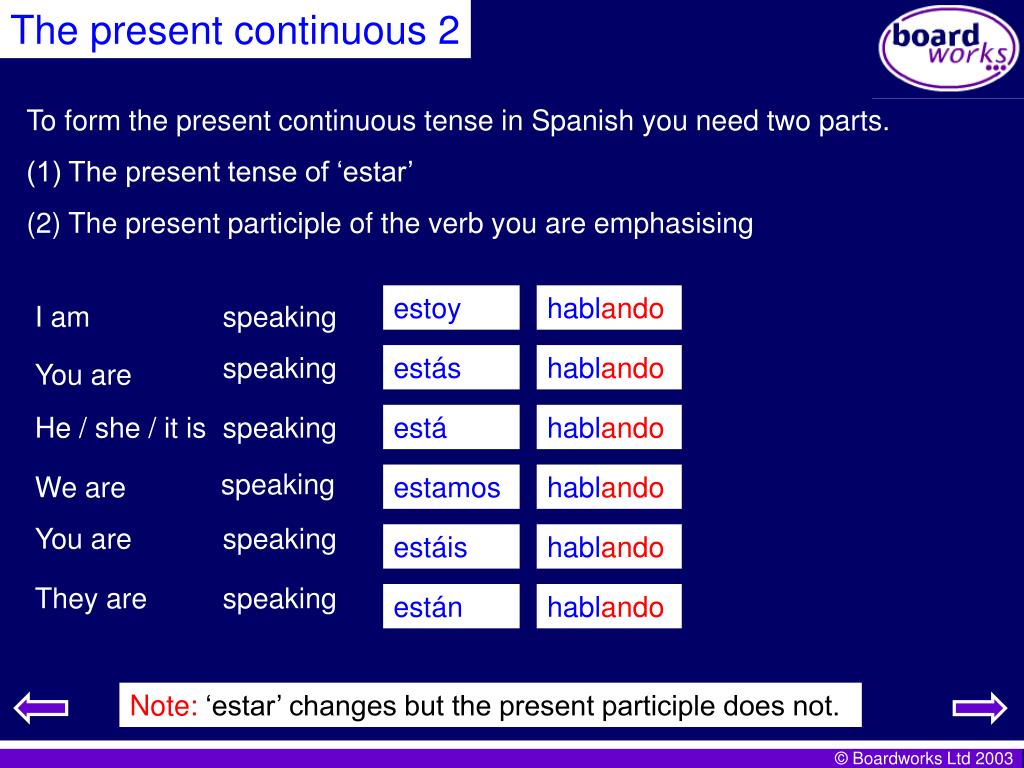Click the '(1) The present tense of estar' line
This screenshot has height=768, width=1024.
[220, 172]
